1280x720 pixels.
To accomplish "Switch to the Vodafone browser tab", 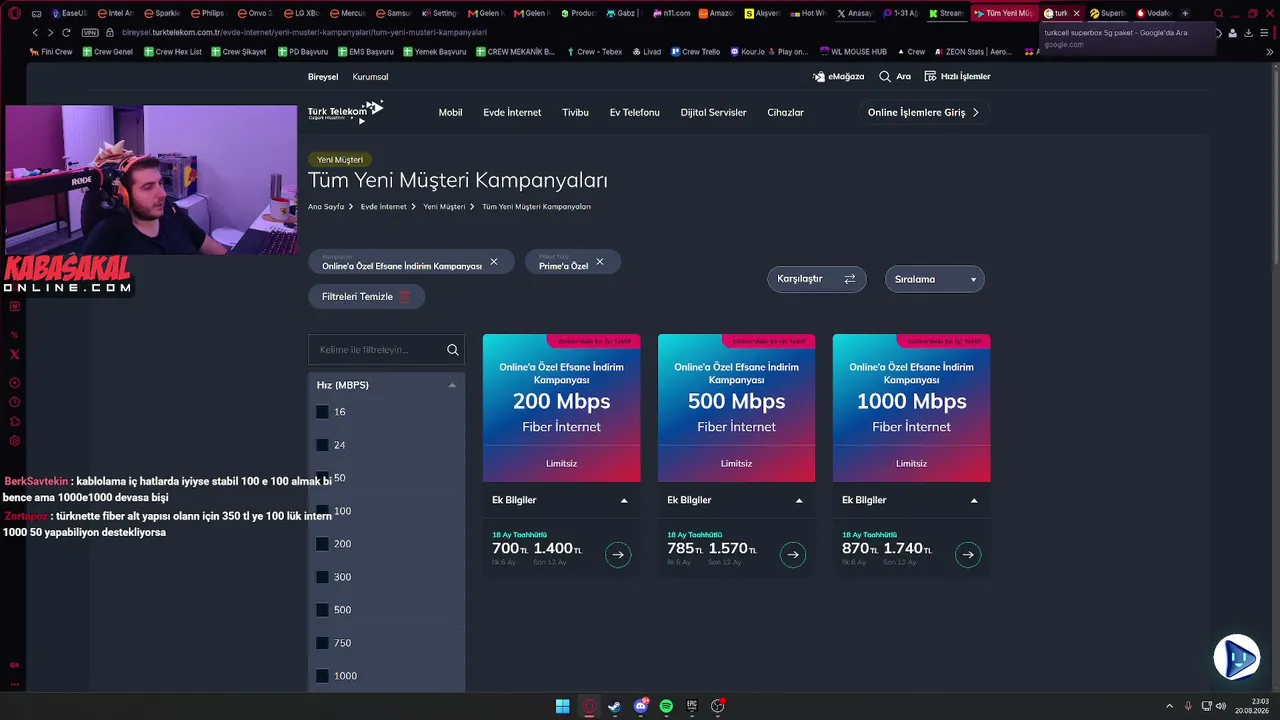I will (1154, 13).
